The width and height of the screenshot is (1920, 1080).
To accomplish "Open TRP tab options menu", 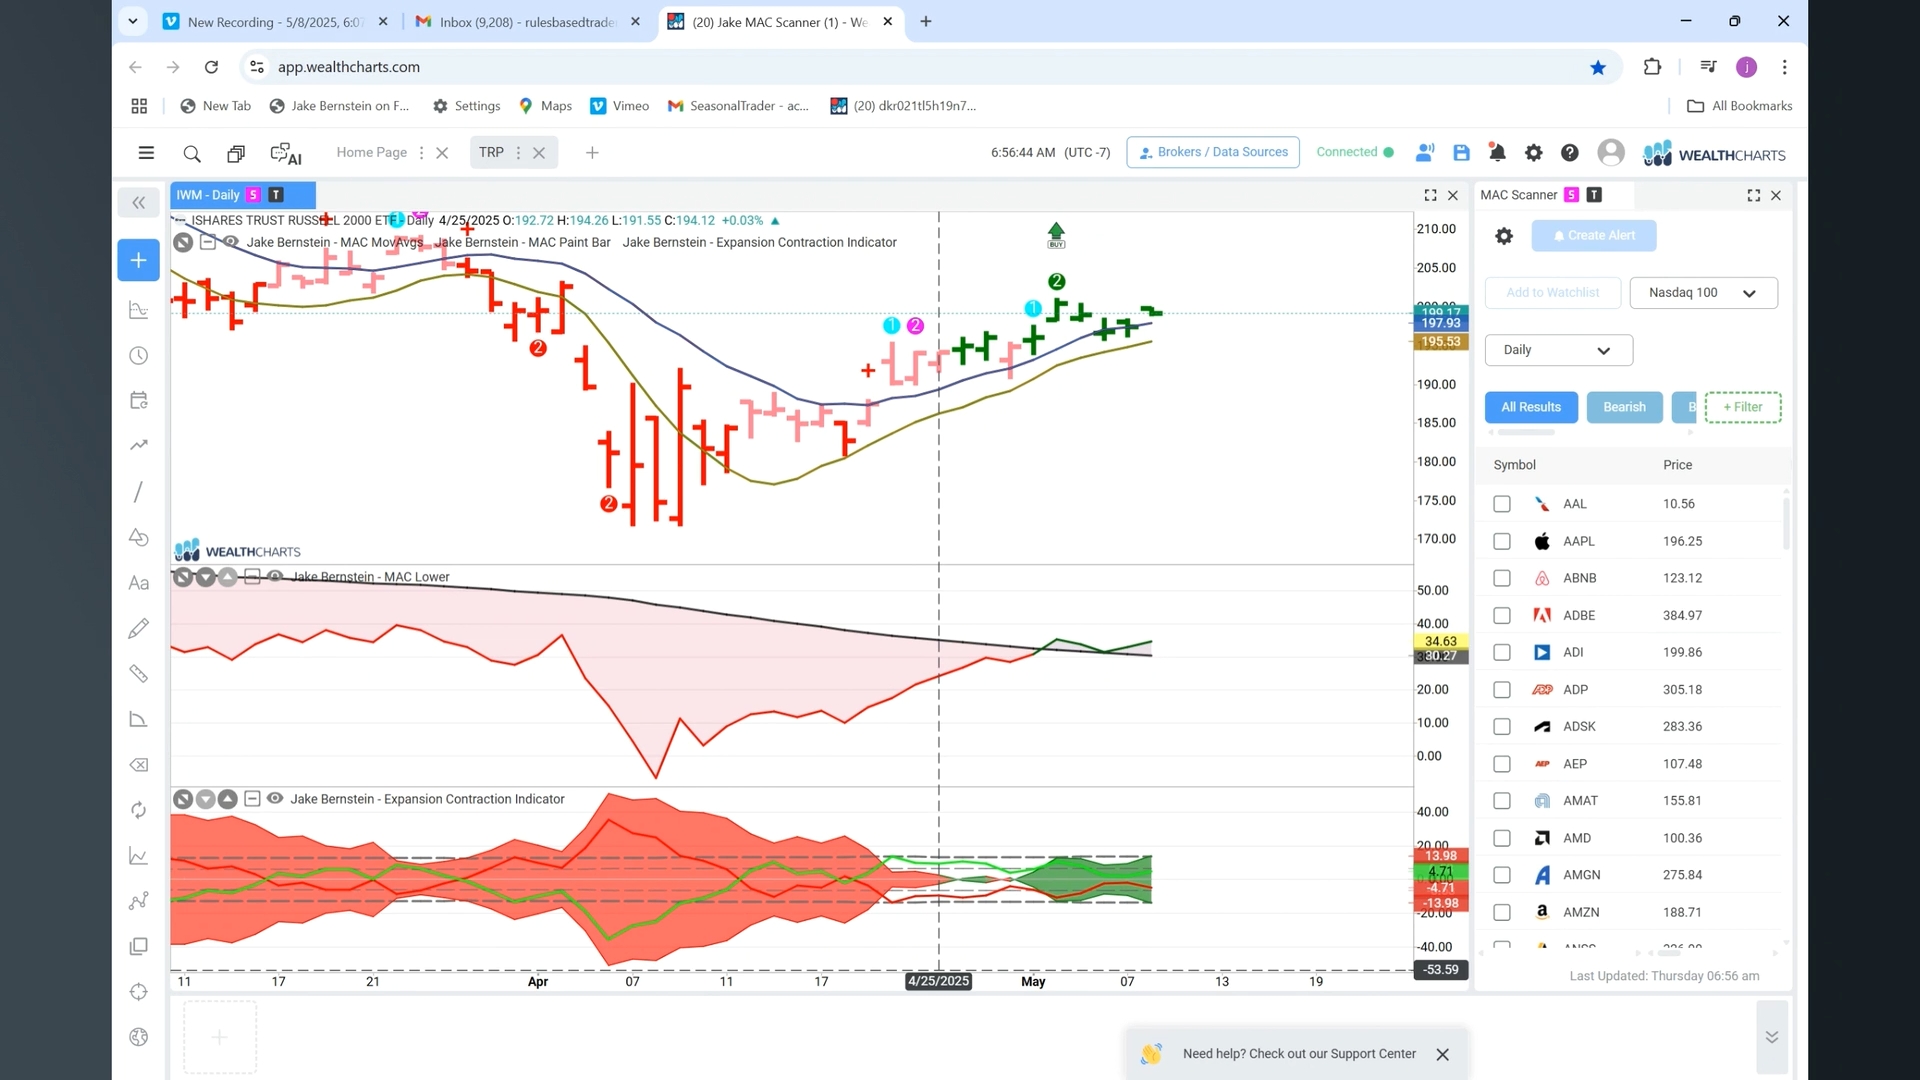I will [x=518, y=153].
